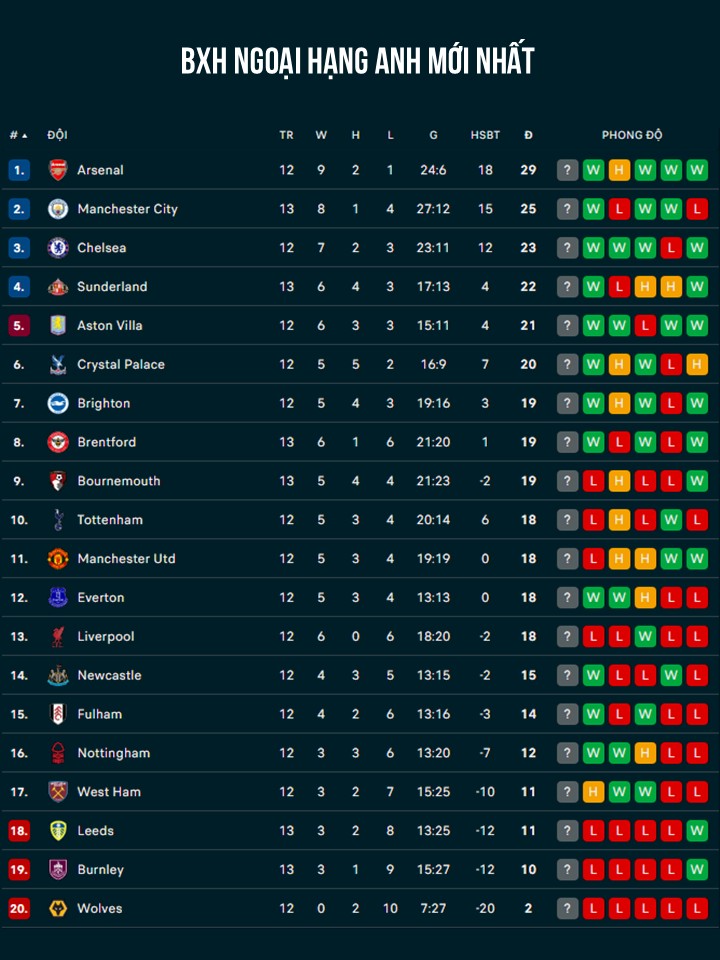
Task: Click the Arsenal club crest icon
Action: click(x=58, y=170)
